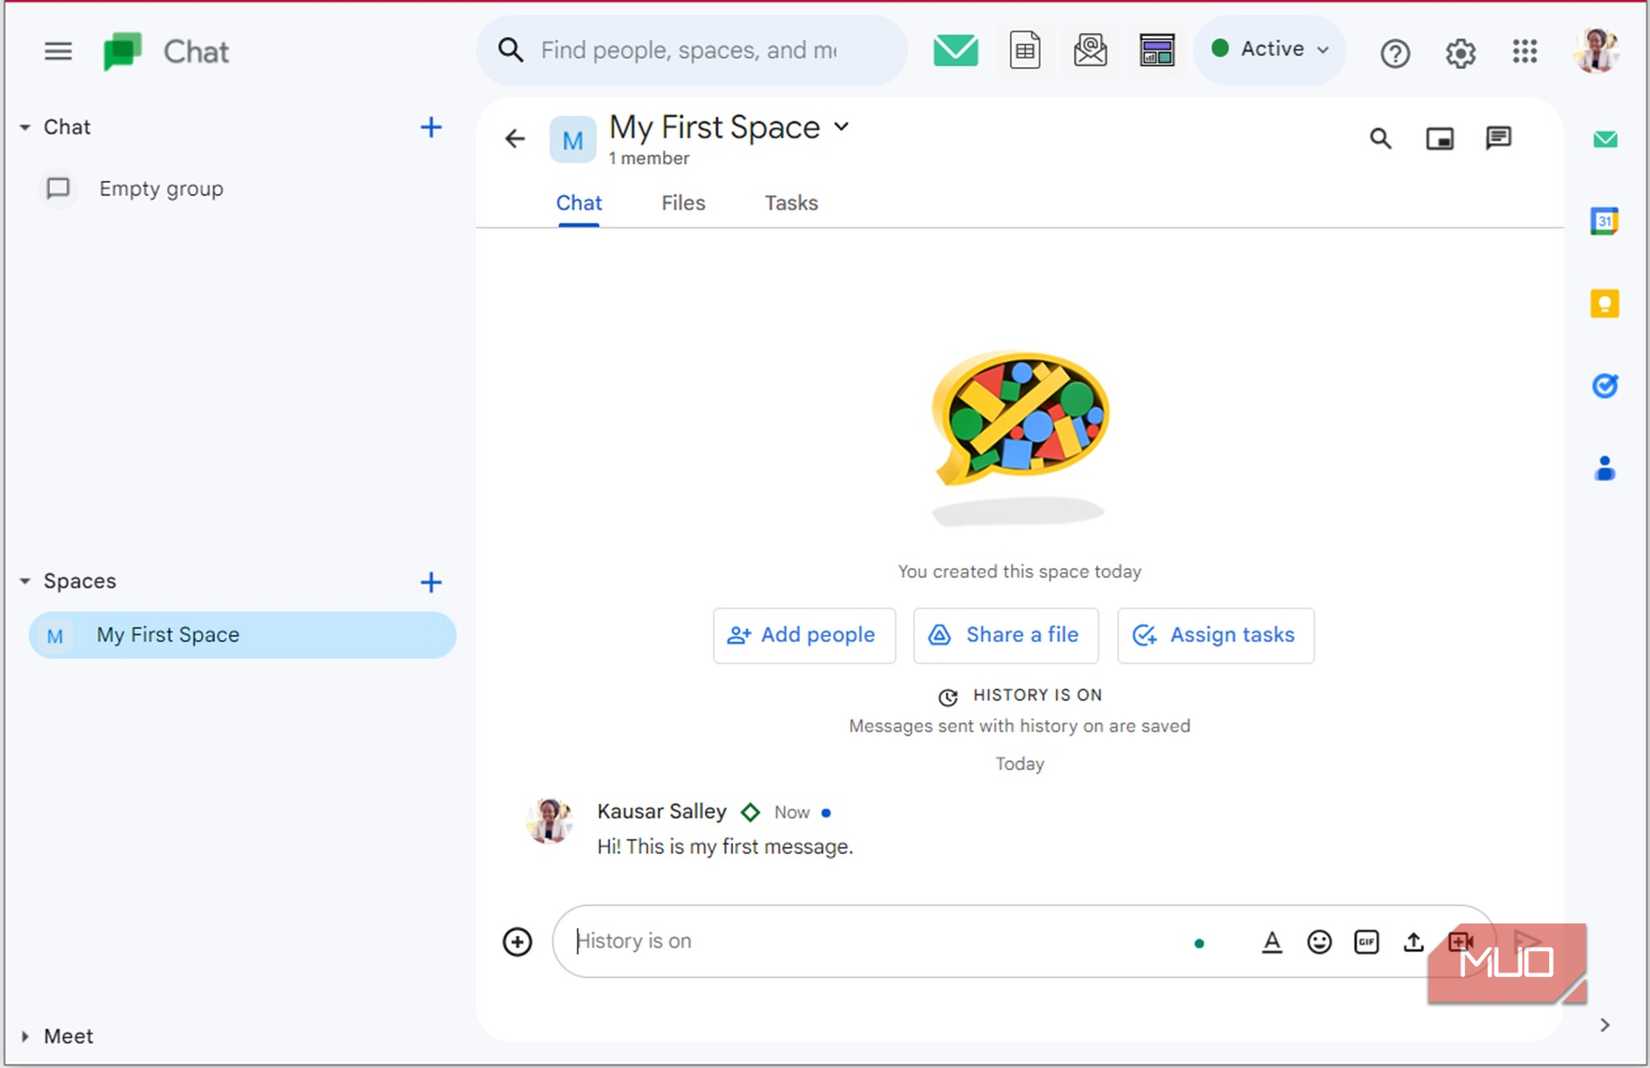1650x1068 pixels.
Task: Upload a file using the upload icon
Action: pos(1413,942)
